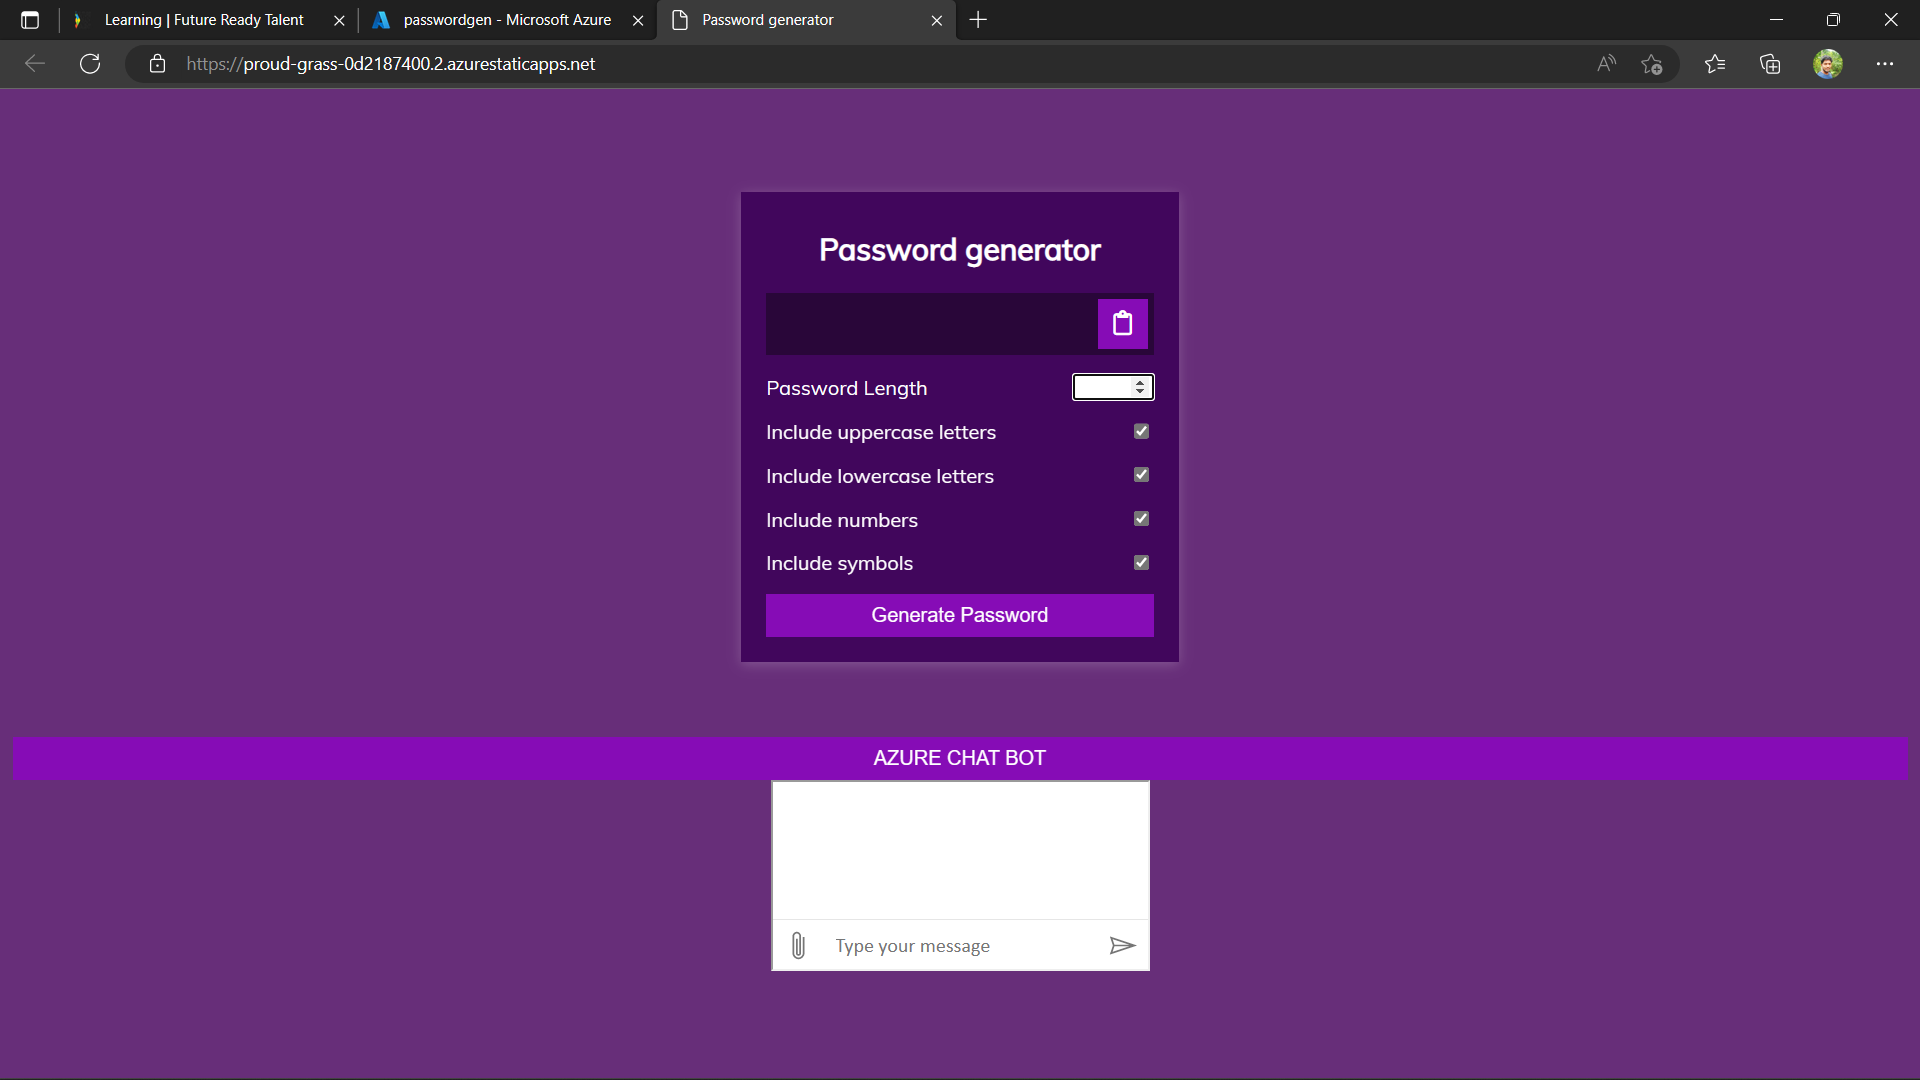This screenshot has width=1920, height=1080.
Task: Attach a file in the chat bot
Action: pyautogui.click(x=797, y=945)
